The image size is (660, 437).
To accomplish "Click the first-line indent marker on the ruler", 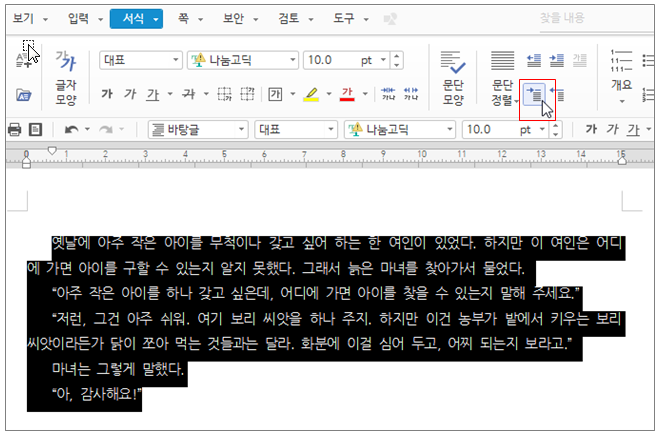I will [52, 150].
